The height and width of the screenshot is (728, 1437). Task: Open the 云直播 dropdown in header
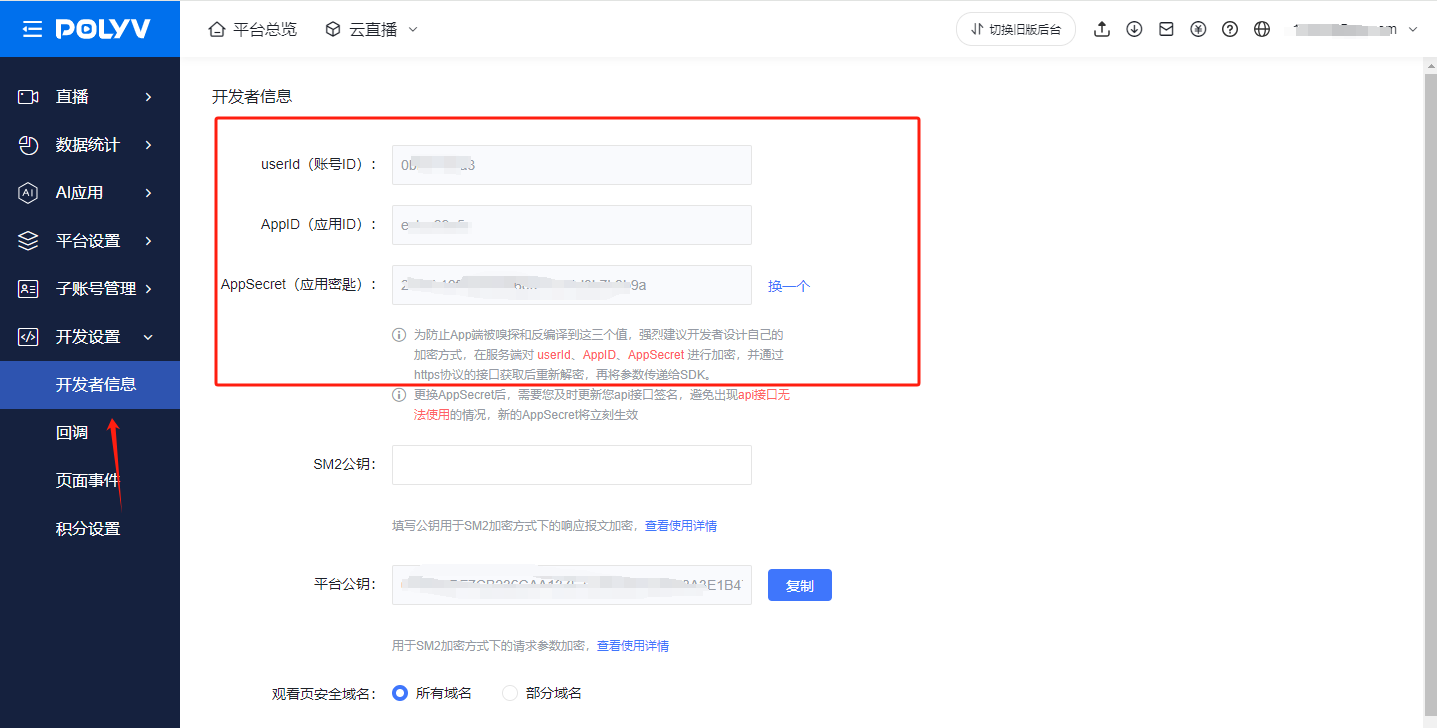[372, 29]
